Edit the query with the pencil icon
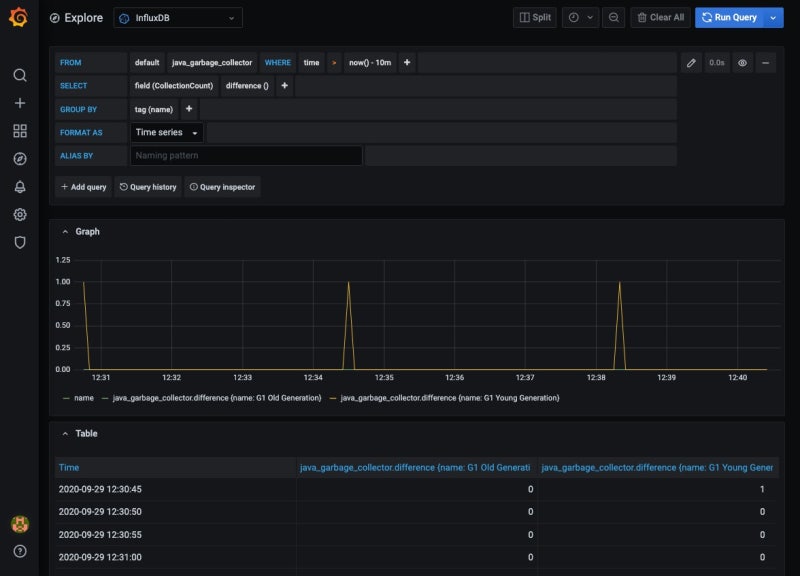 point(691,62)
